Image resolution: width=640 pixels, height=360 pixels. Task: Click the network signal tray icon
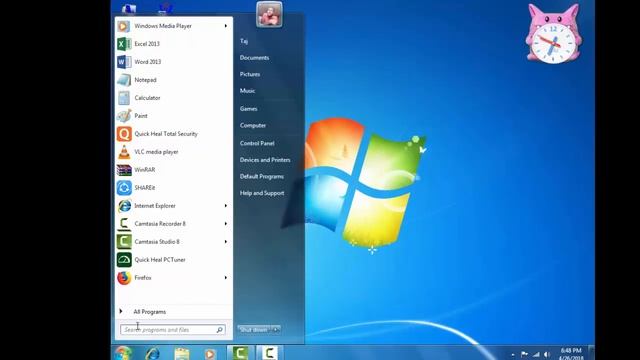[x=536, y=355]
